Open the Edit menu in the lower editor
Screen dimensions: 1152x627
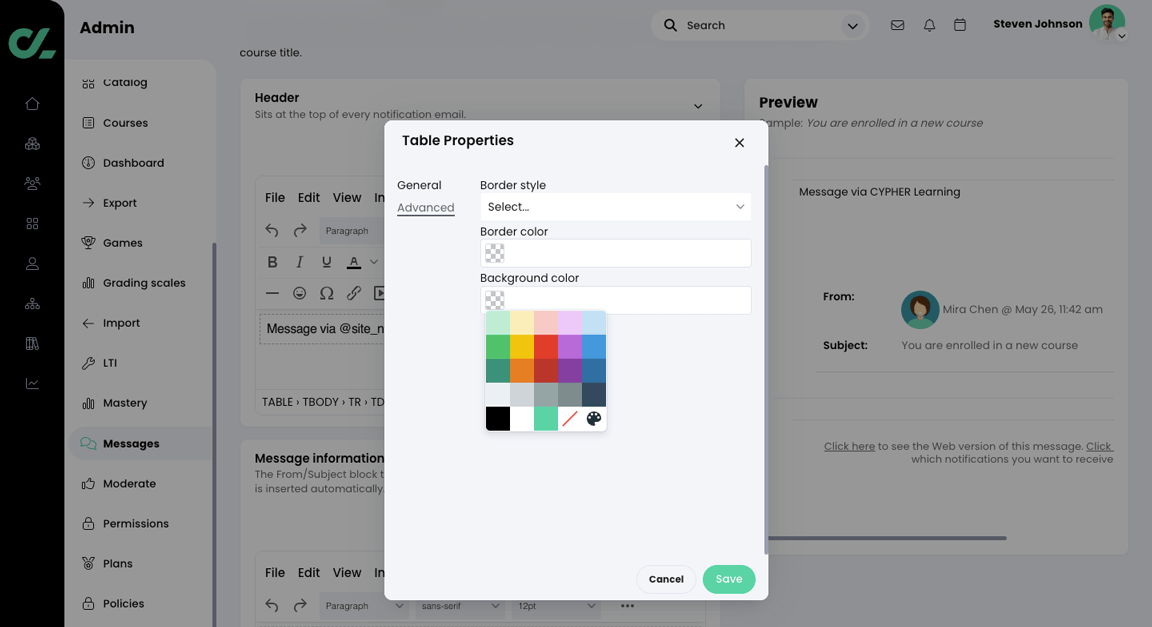[x=309, y=573]
